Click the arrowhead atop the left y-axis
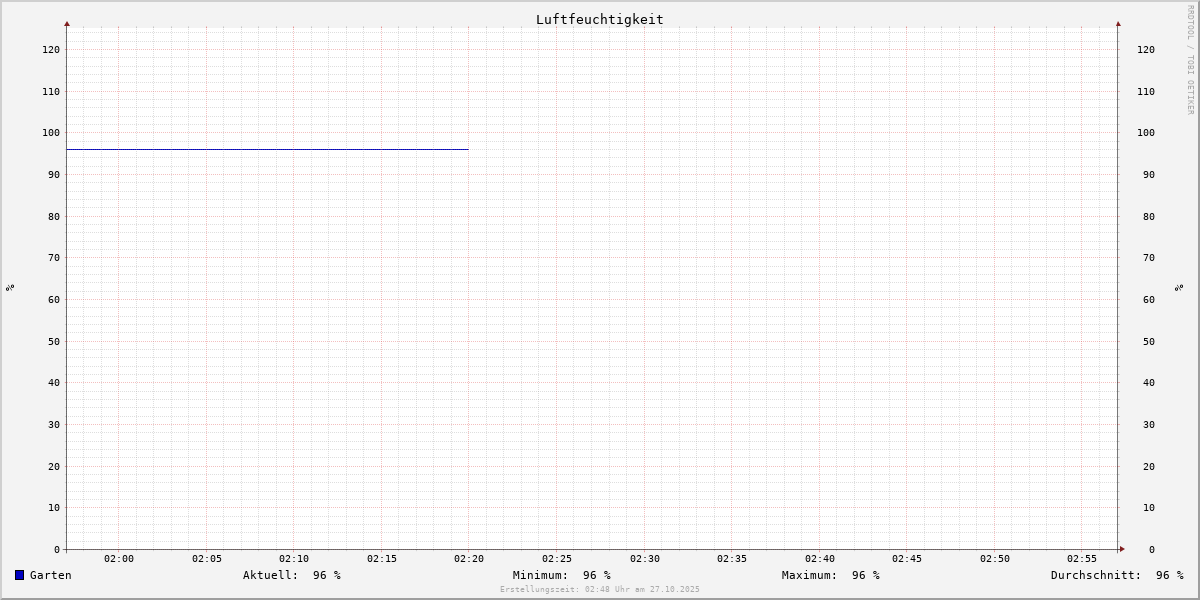Viewport: 1200px width, 600px height. point(67,23)
